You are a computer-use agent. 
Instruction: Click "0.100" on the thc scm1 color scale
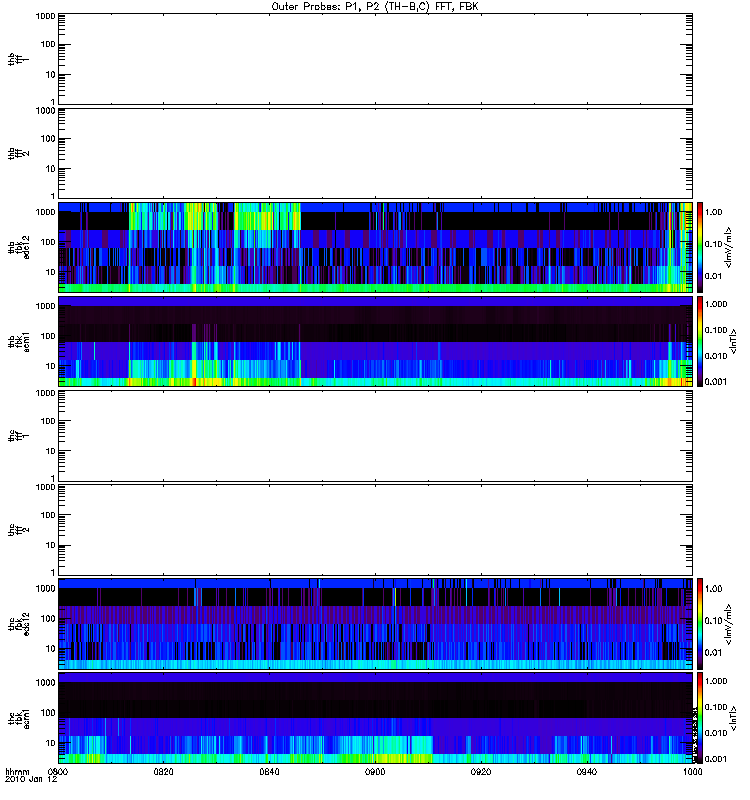coord(715,707)
